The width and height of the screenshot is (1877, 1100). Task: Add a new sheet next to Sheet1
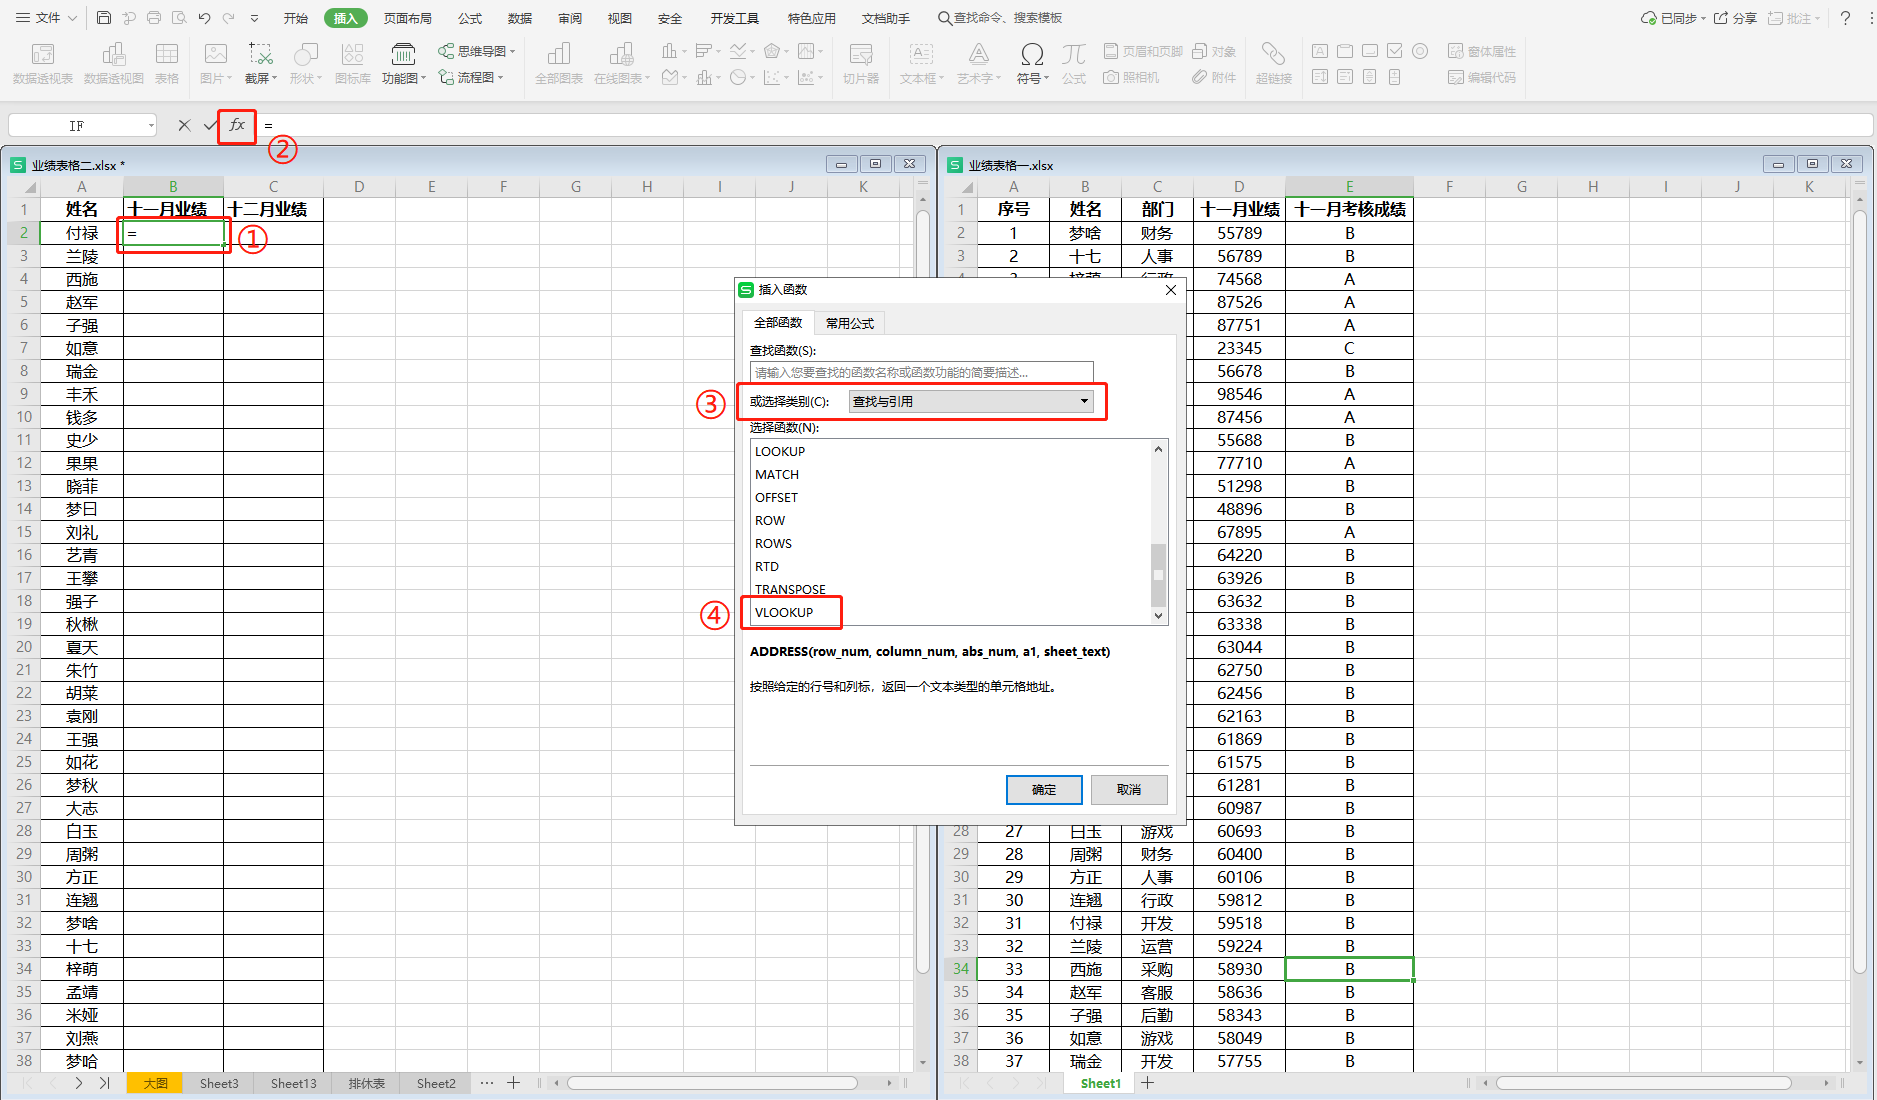[x=1147, y=1083]
